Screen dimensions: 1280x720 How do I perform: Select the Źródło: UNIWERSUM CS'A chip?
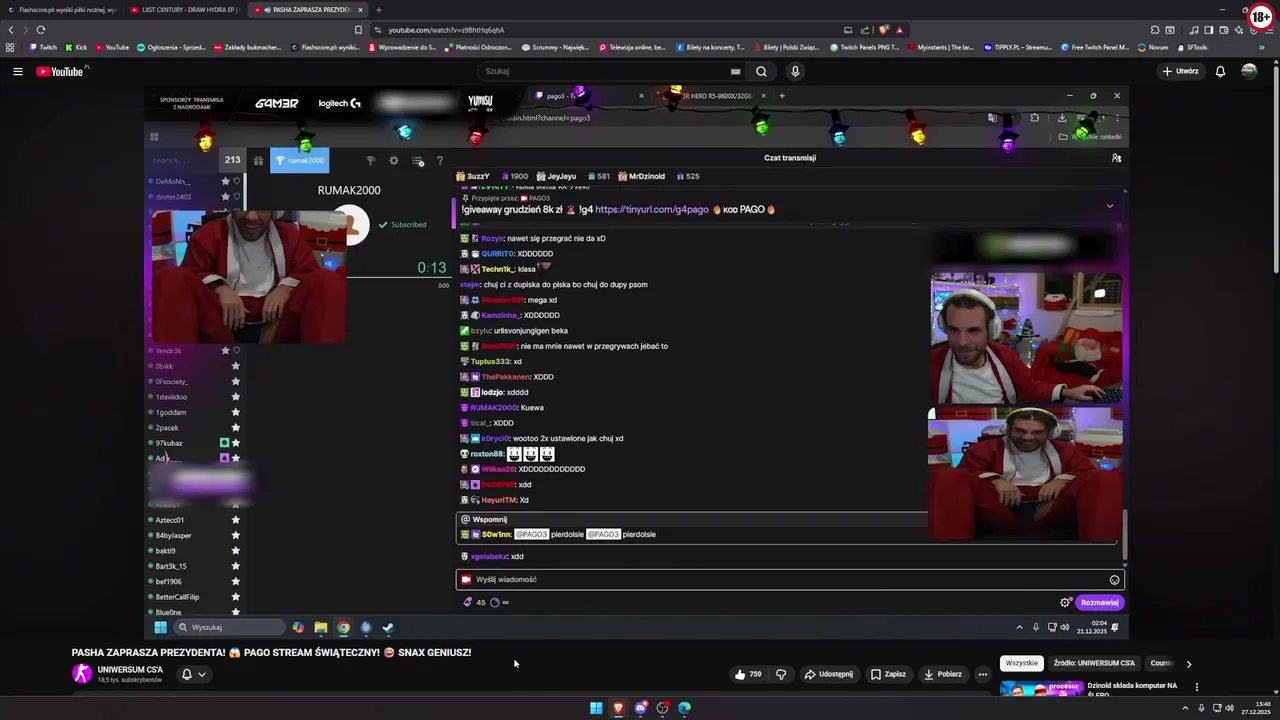click(1094, 663)
